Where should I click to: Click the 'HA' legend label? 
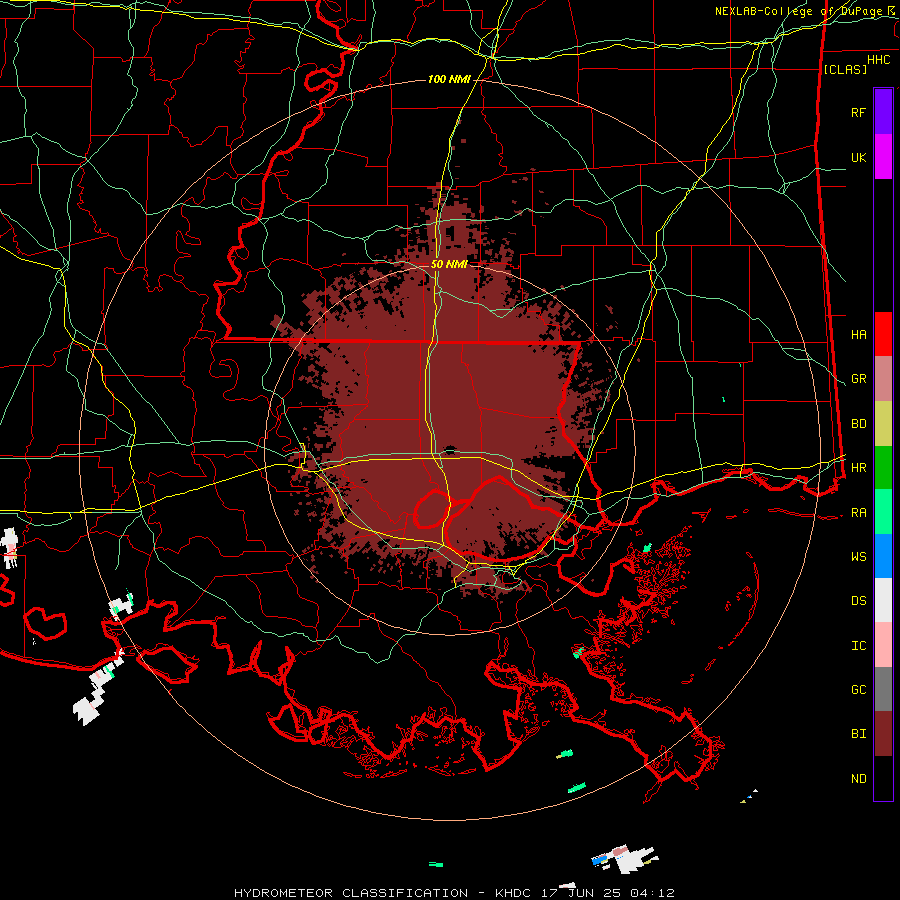[858, 335]
